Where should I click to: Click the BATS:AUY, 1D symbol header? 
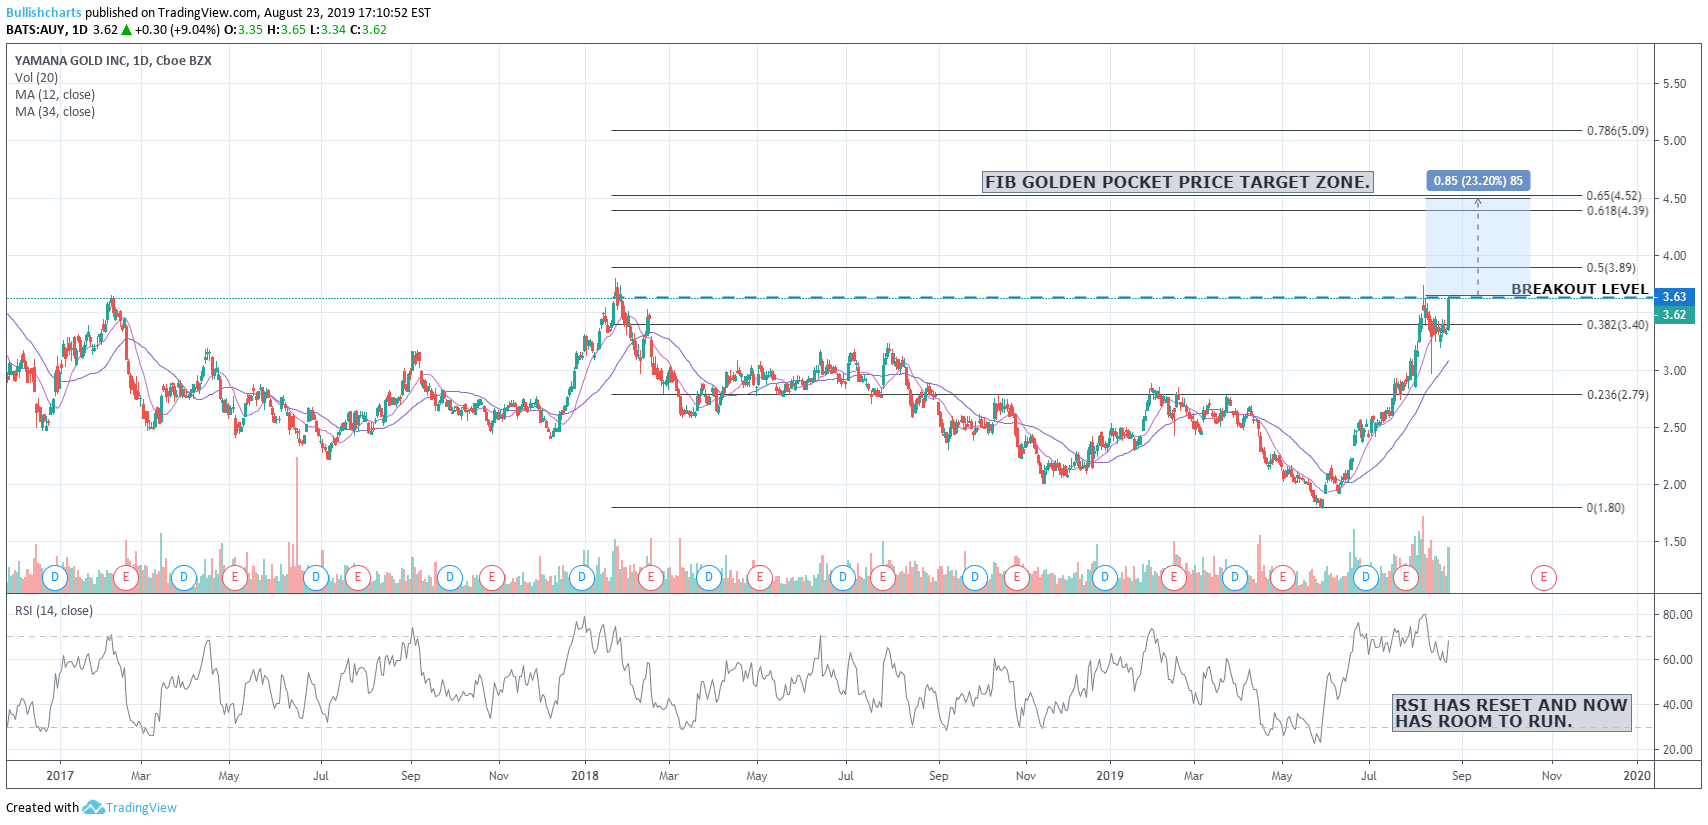(47, 30)
